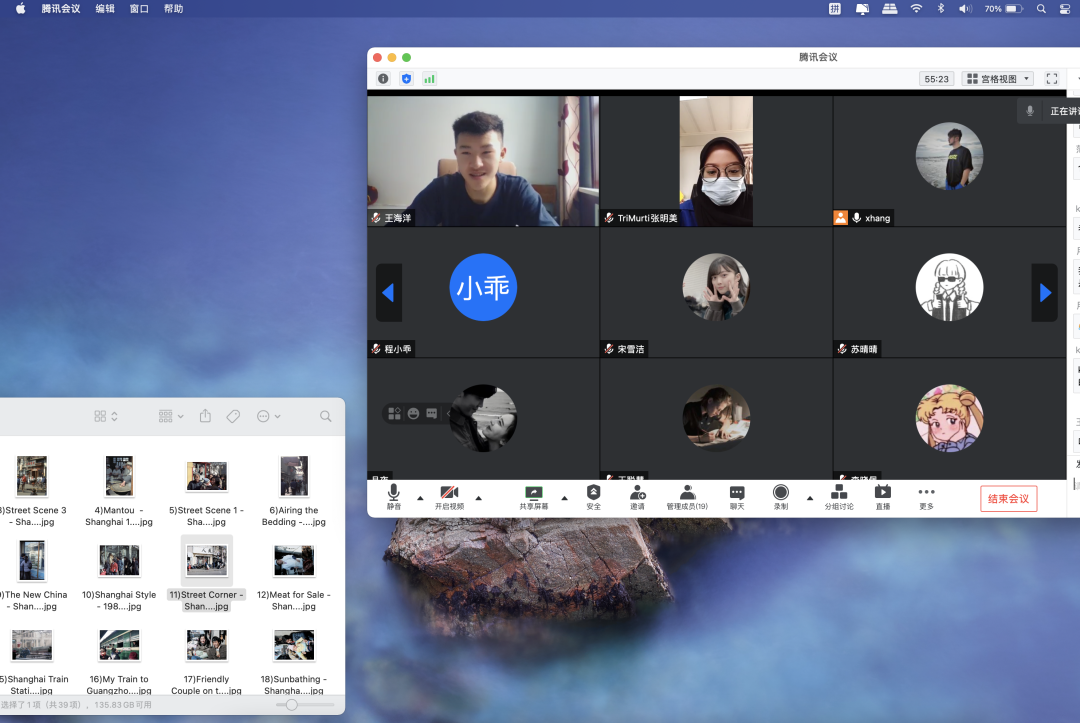This screenshot has width=1080, height=723.
Task: Open the grid view layout dropdown
Action: (x=998, y=78)
